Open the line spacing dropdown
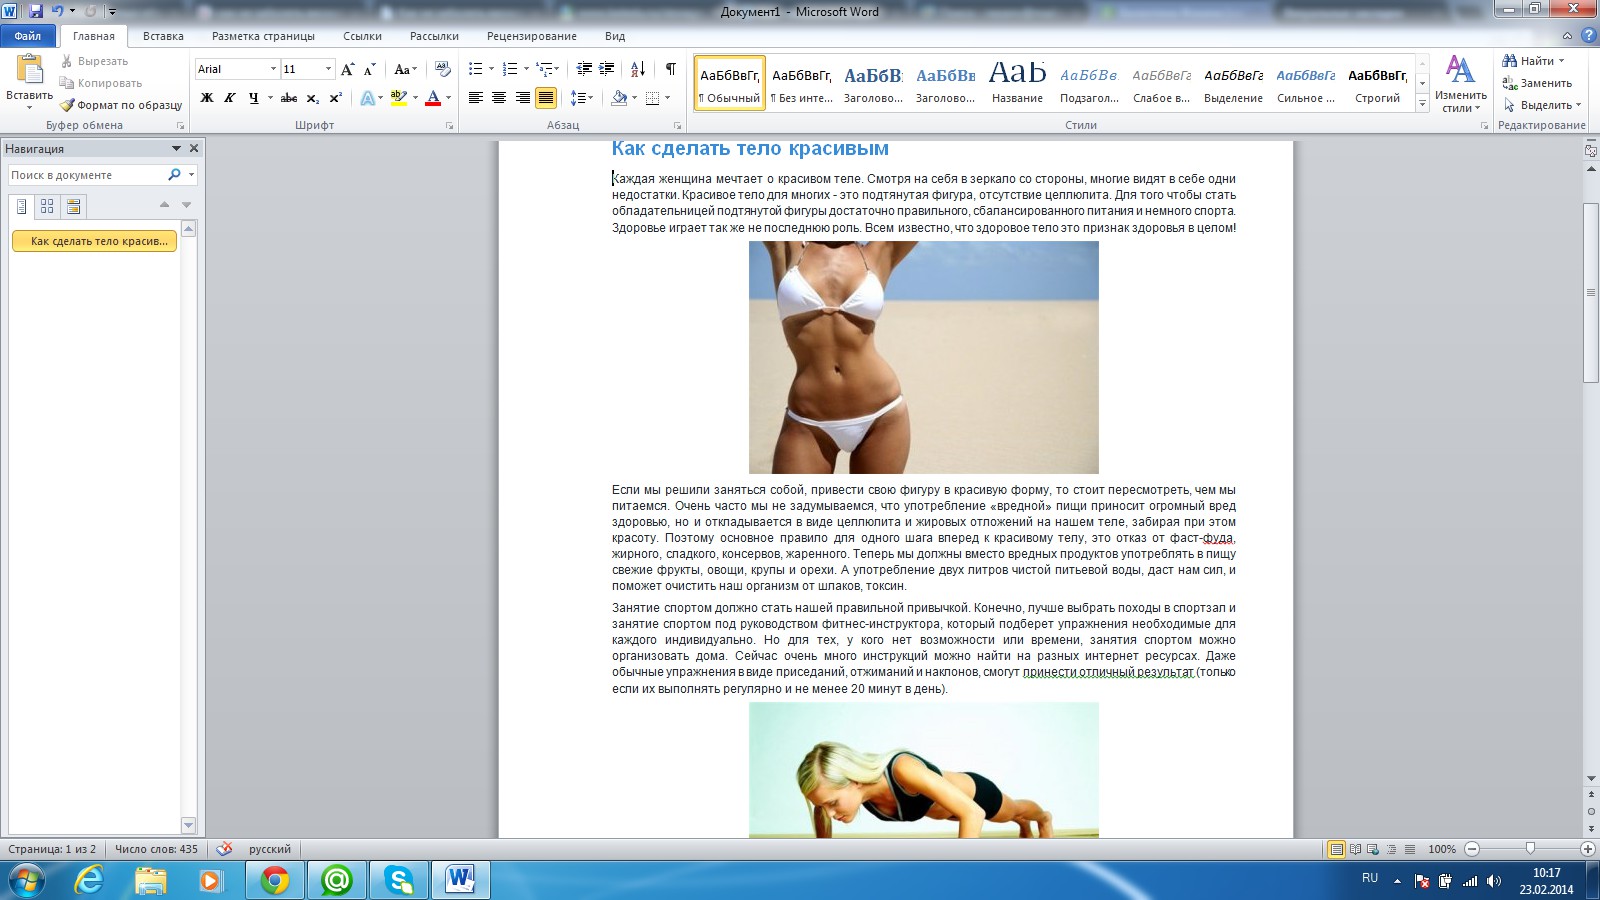Image resolution: width=1600 pixels, height=900 pixels. click(x=581, y=98)
